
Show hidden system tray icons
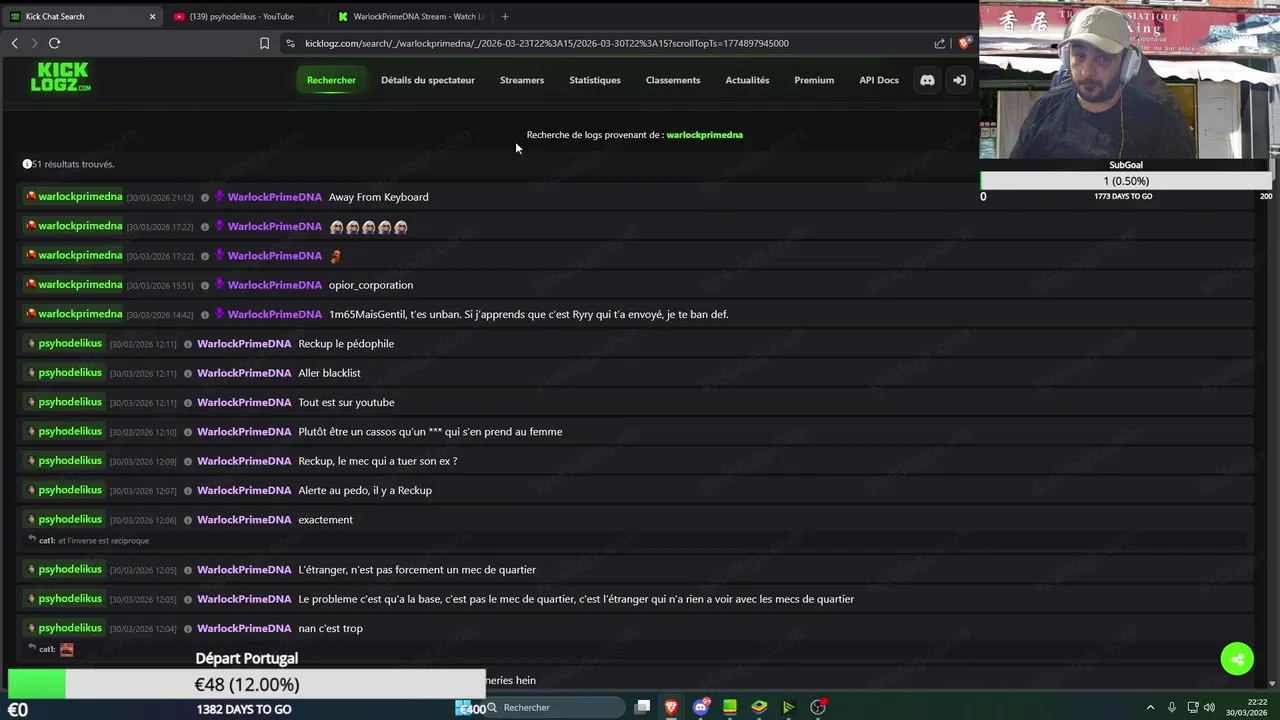pos(1150,708)
